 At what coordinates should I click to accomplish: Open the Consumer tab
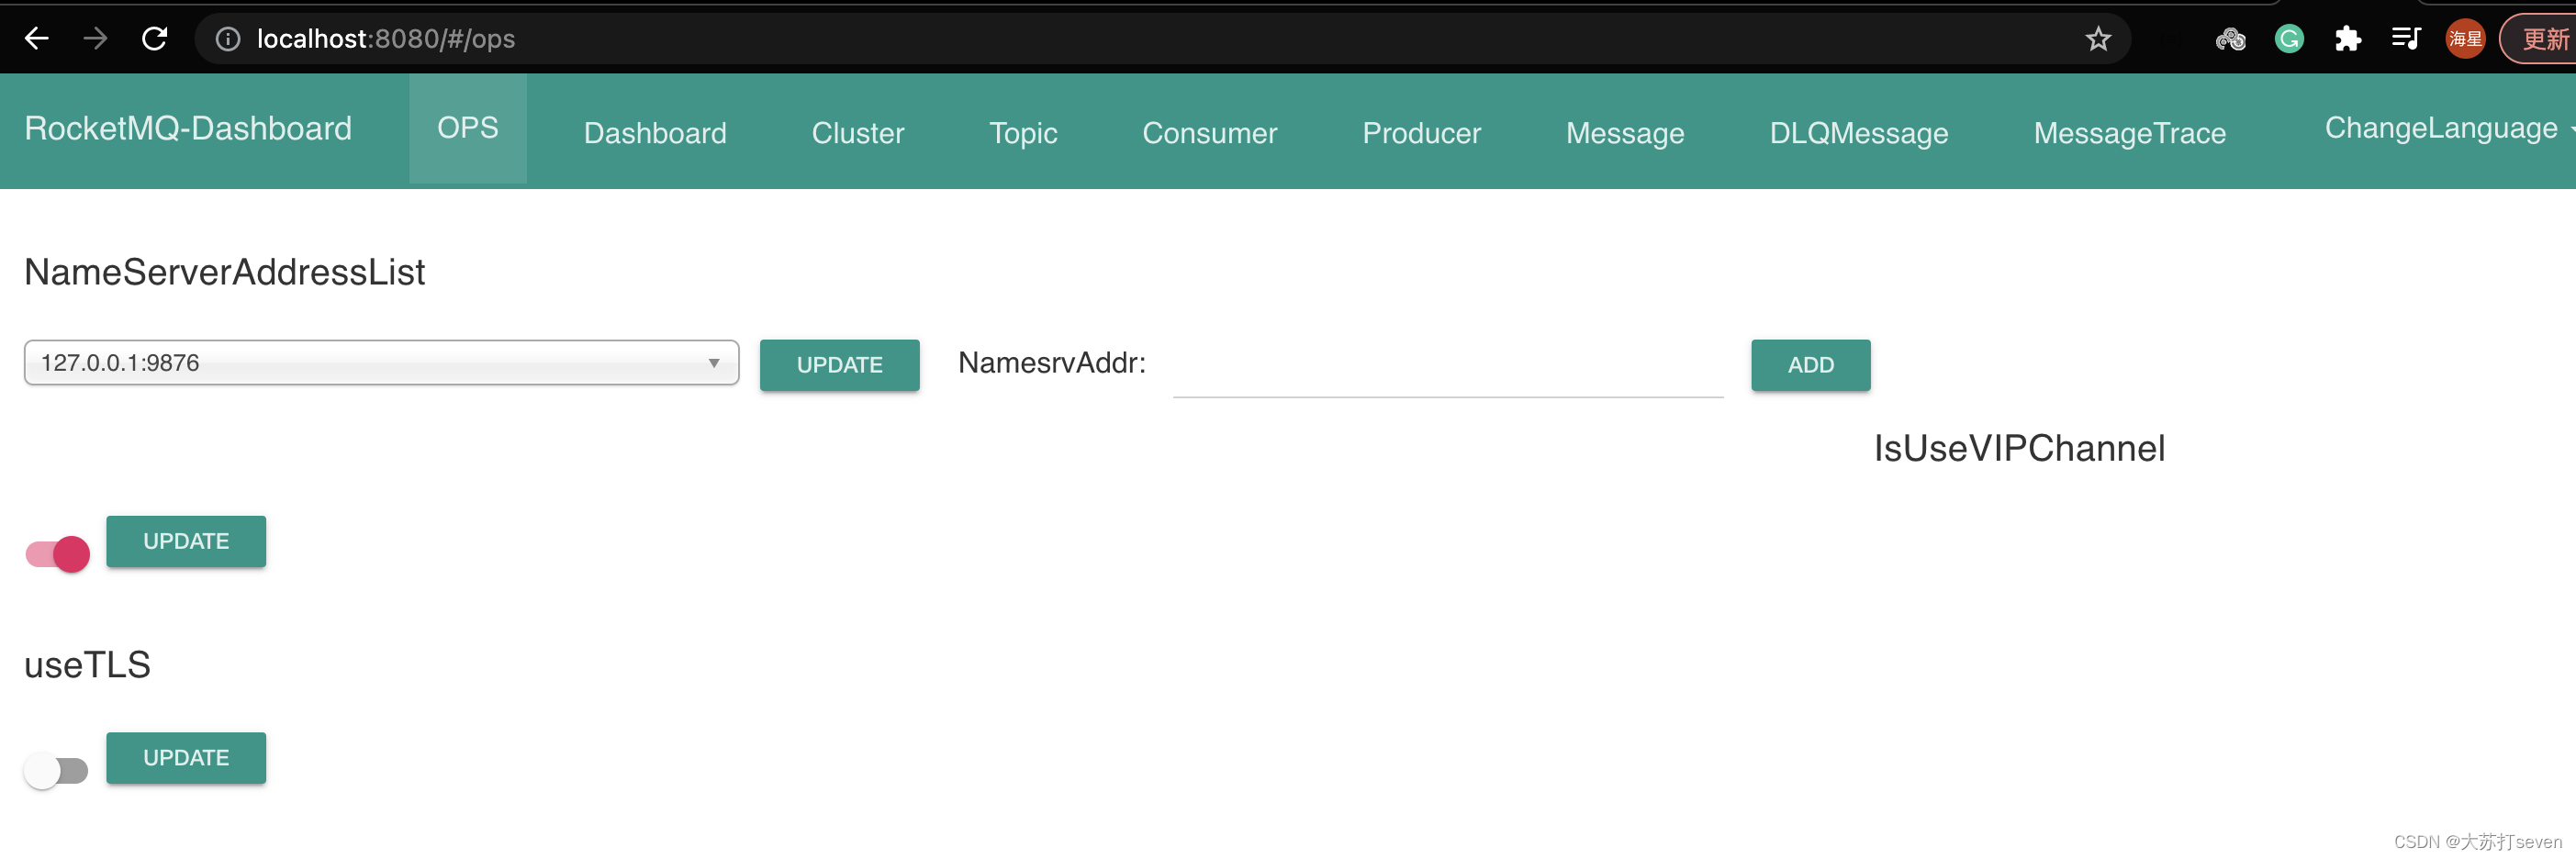pyautogui.click(x=1209, y=133)
